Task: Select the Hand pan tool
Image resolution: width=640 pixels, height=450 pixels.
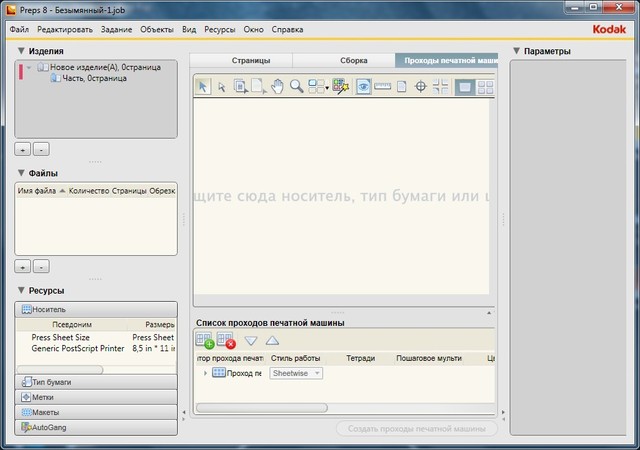Action: click(278, 87)
